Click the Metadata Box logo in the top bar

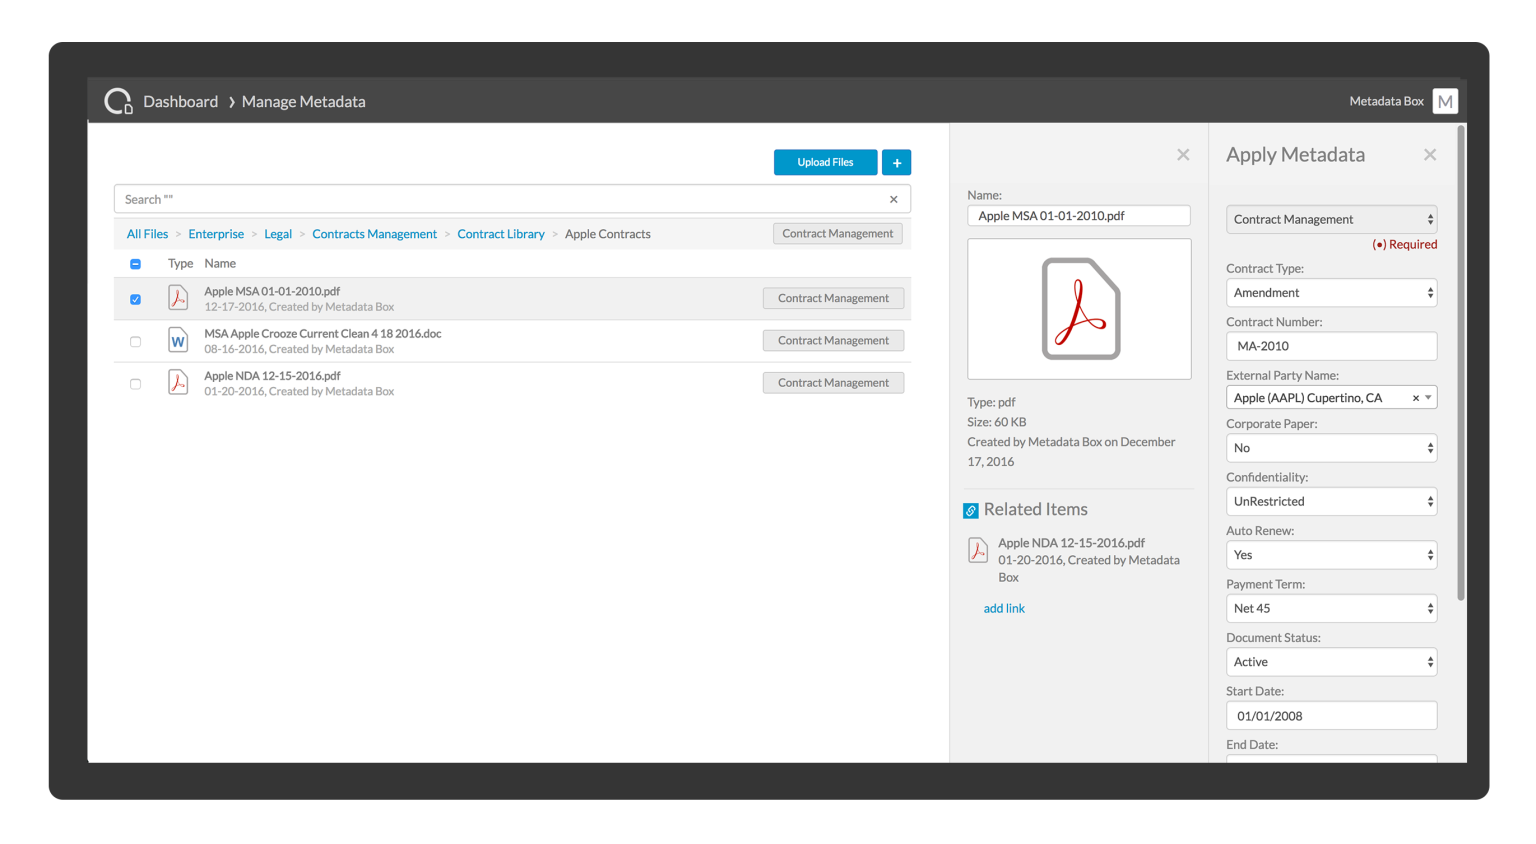[x=118, y=100]
